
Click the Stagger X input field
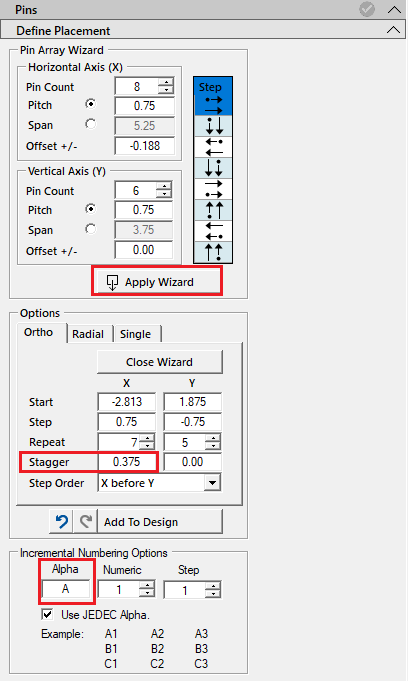pyautogui.click(x=126, y=462)
